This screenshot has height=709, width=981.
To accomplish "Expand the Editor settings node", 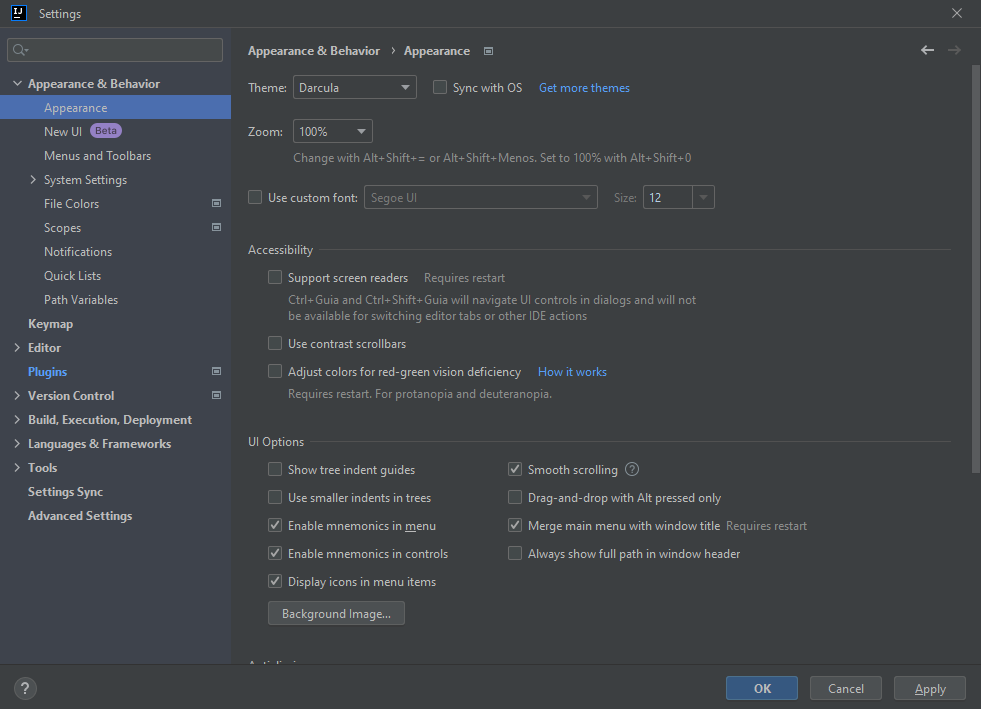I will (18, 347).
